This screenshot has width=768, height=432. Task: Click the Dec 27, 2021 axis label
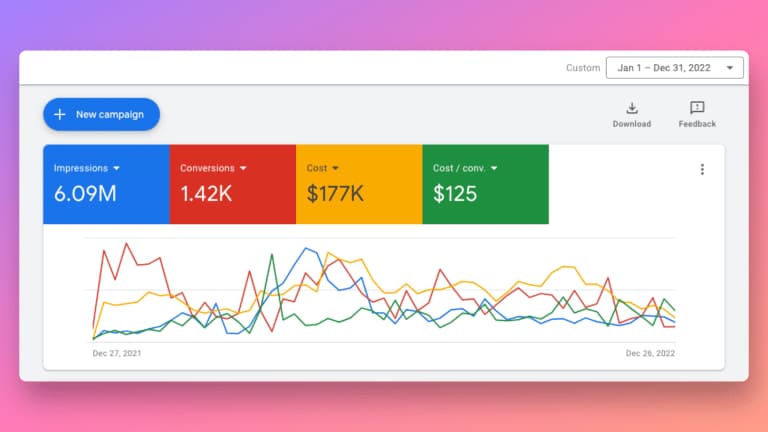click(x=117, y=353)
